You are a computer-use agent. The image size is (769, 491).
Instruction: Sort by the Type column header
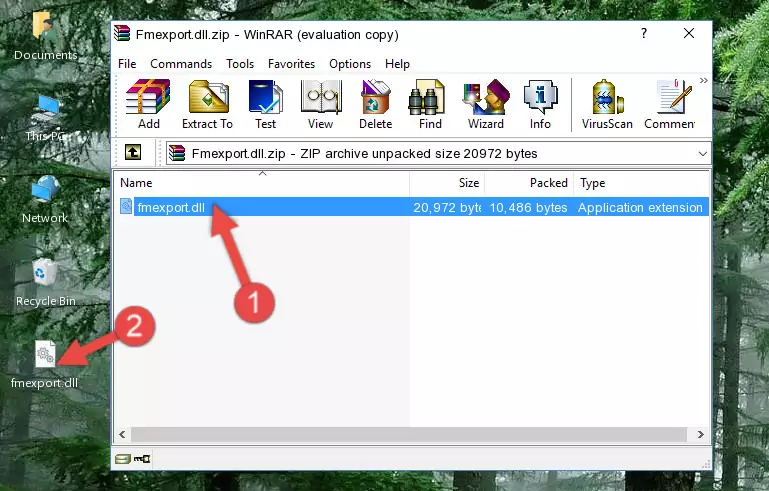pos(641,183)
